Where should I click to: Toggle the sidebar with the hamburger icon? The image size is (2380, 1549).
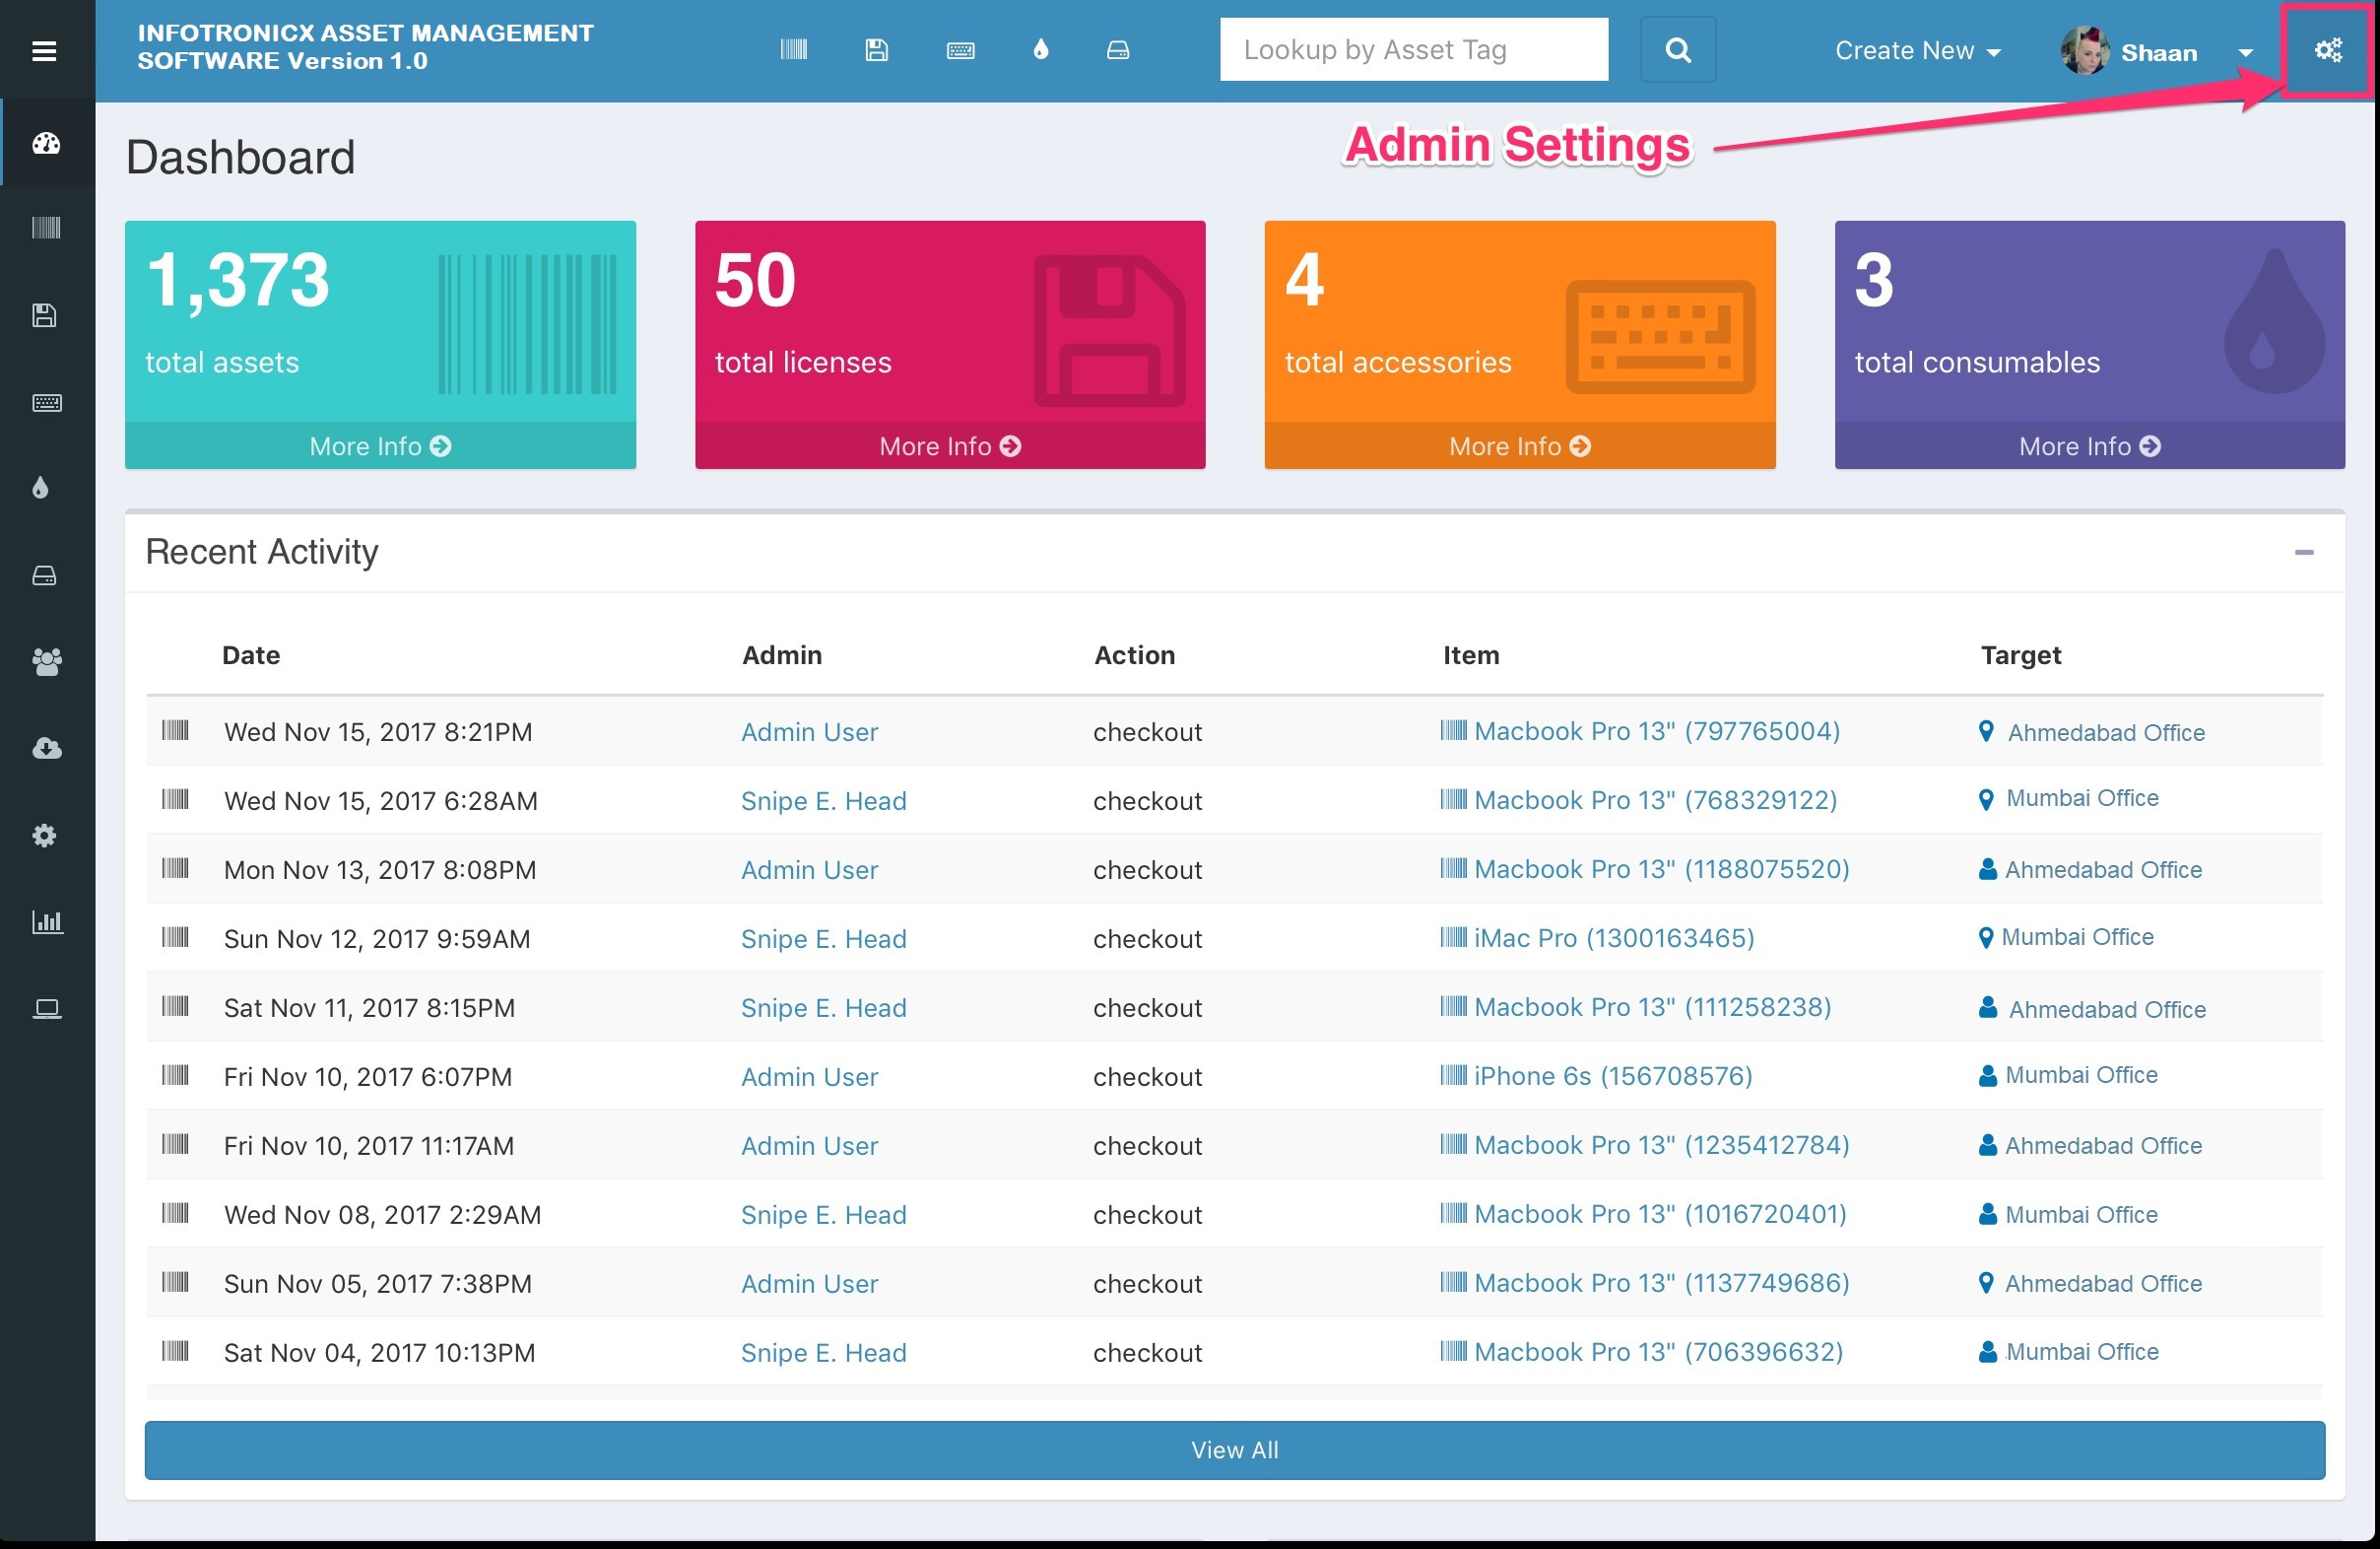coord(44,50)
